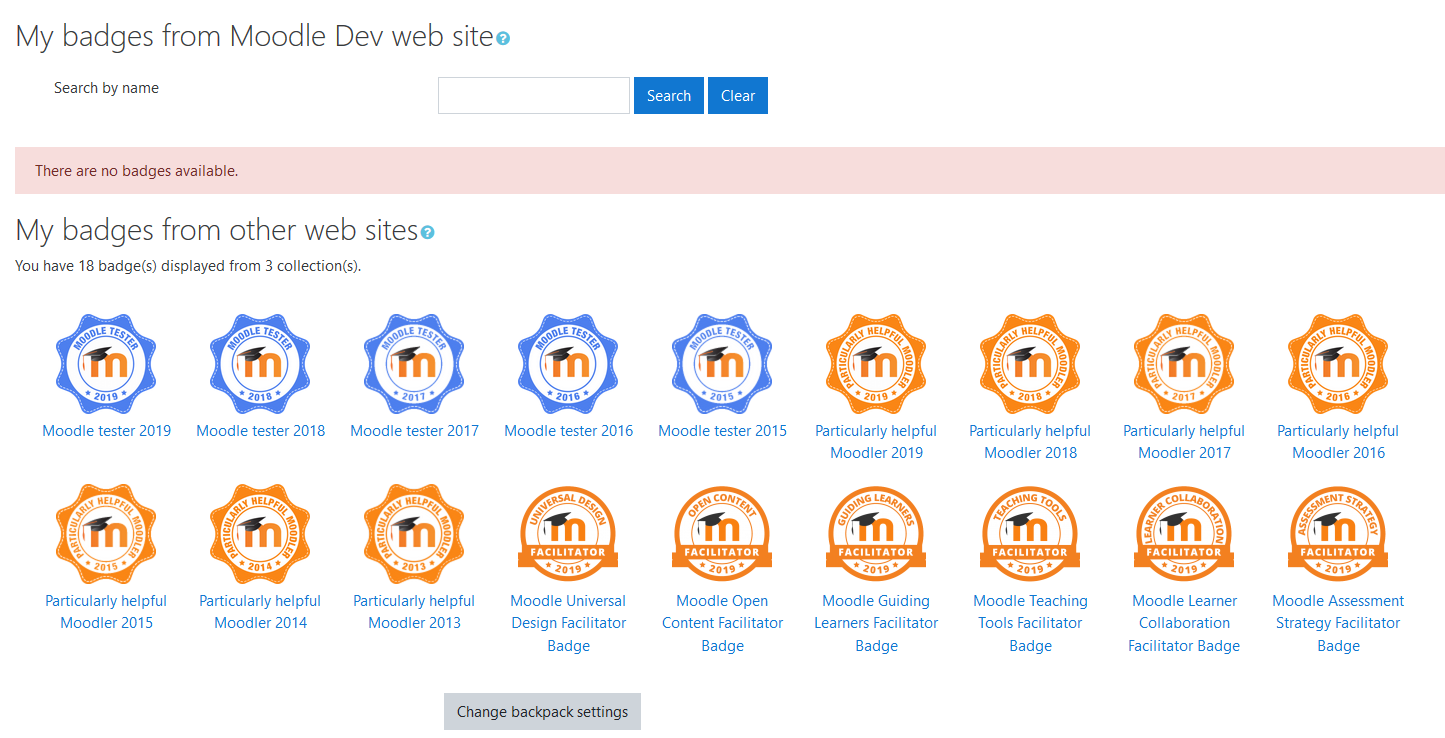Click Learner Collaboration Facilitator badge image
Image resolution: width=1445 pixels, height=738 pixels.
click(x=1185, y=534)
